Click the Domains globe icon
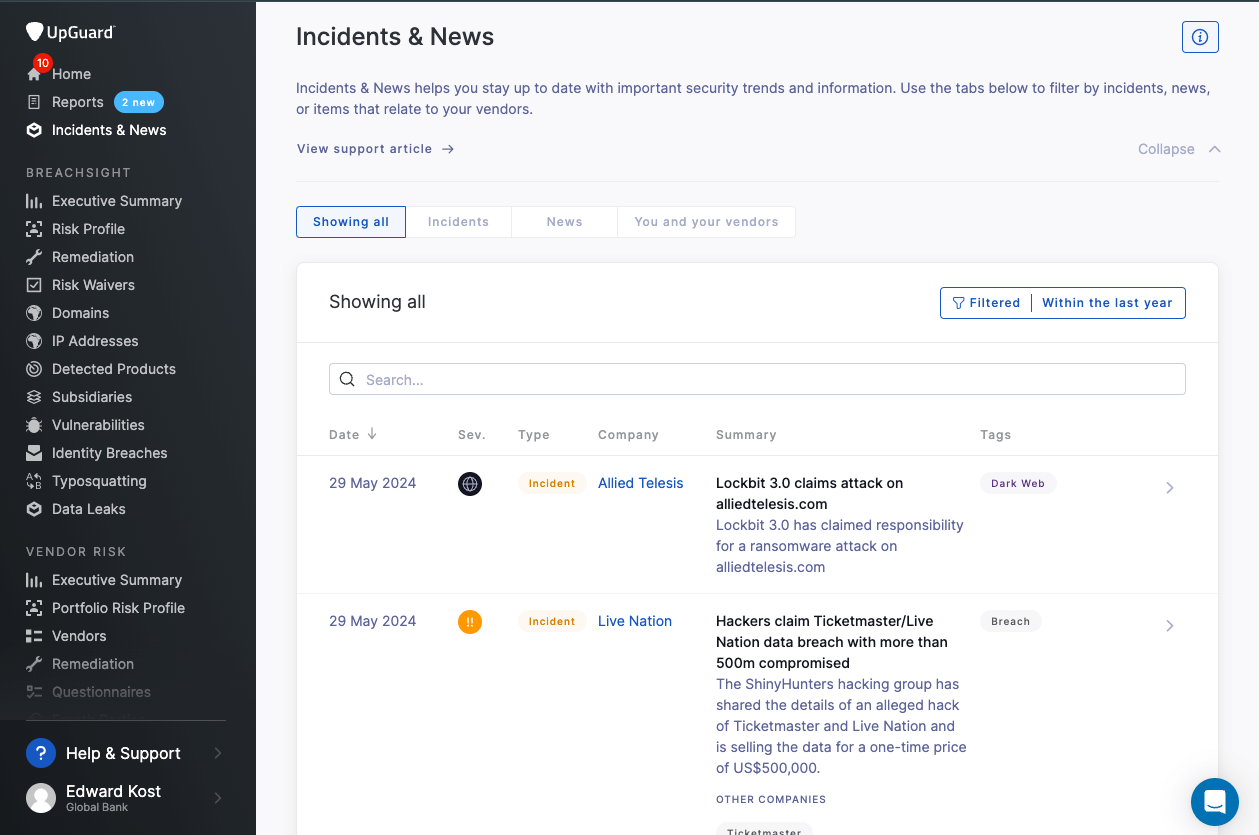 (34, 313)
